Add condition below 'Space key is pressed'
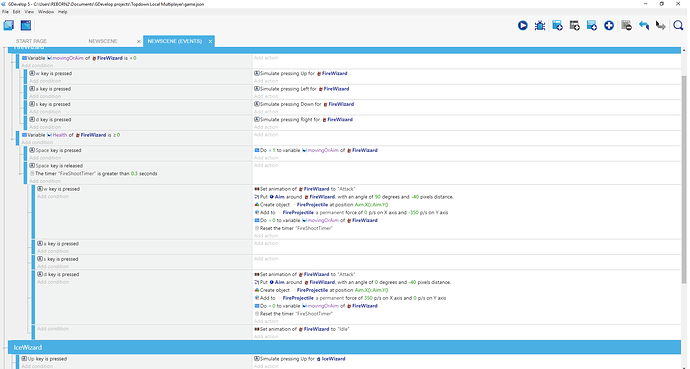The image size is (690, 369). click(x=45, y=158)
